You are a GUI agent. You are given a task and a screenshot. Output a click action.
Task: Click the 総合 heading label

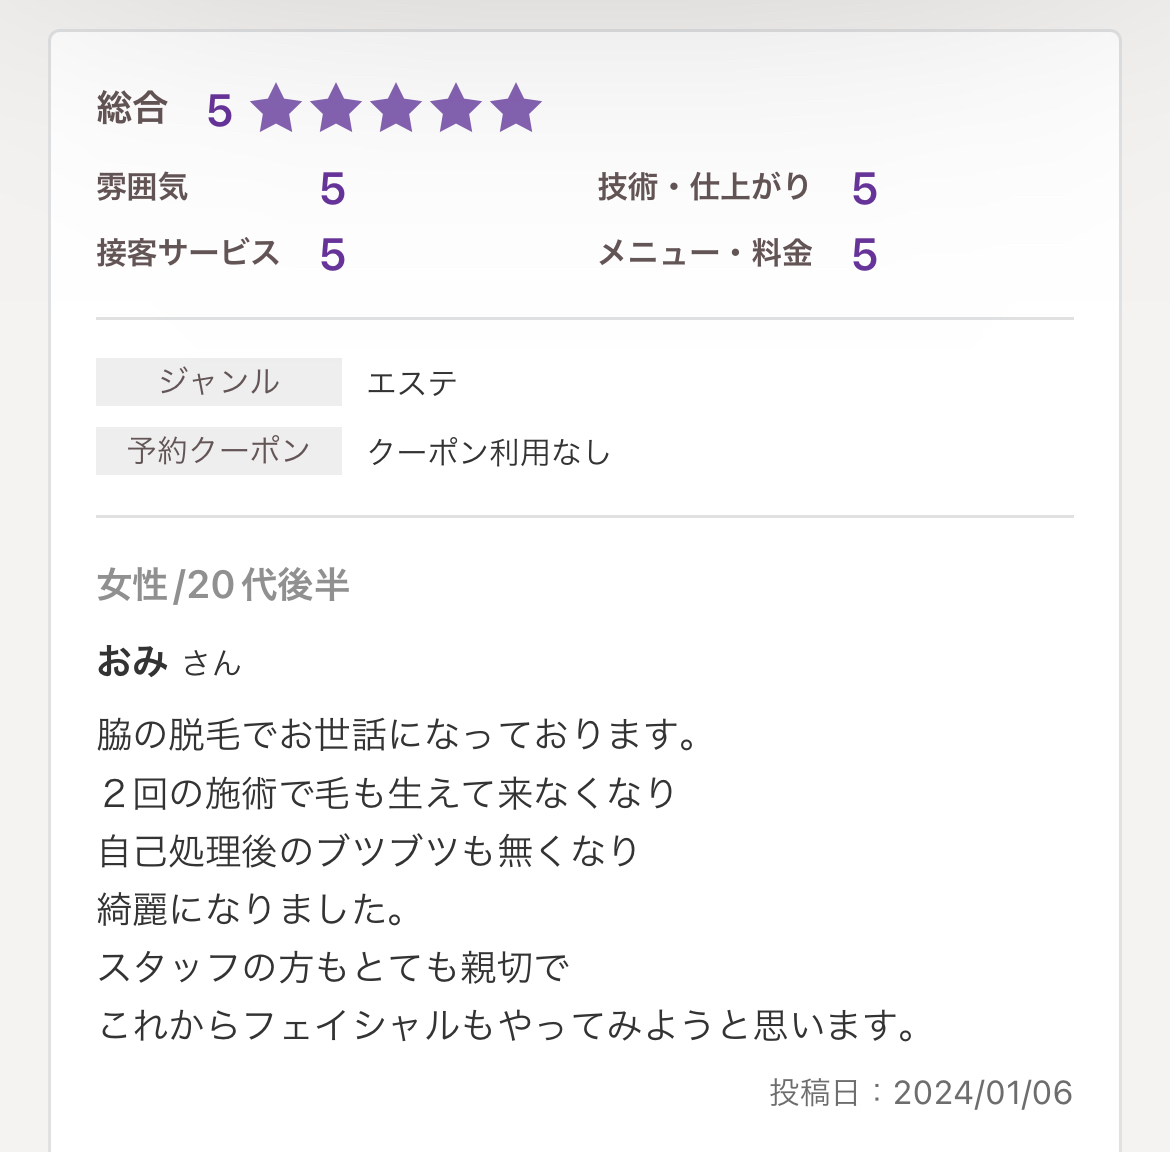click(x=132, y=107)
